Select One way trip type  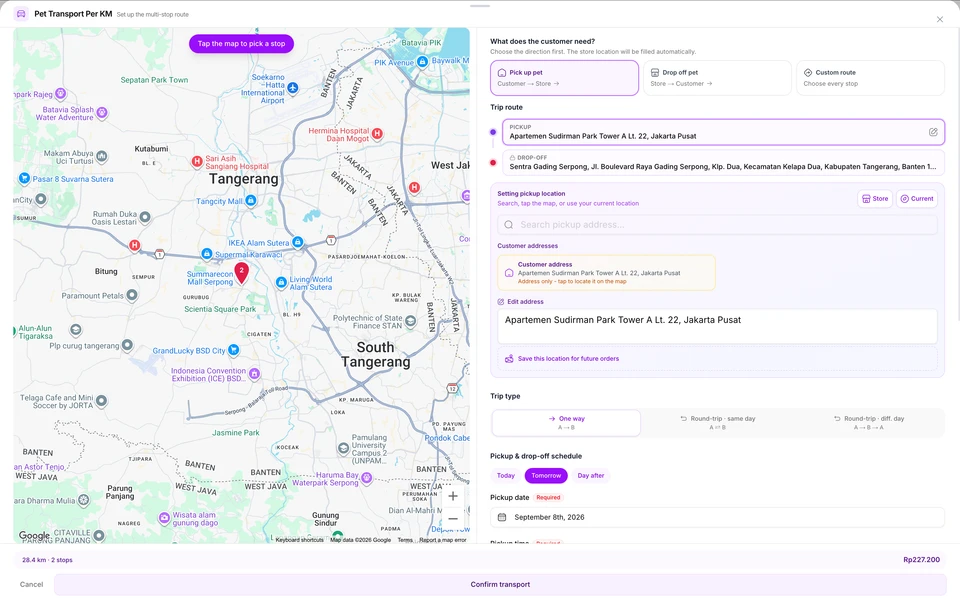pos(566,423)
